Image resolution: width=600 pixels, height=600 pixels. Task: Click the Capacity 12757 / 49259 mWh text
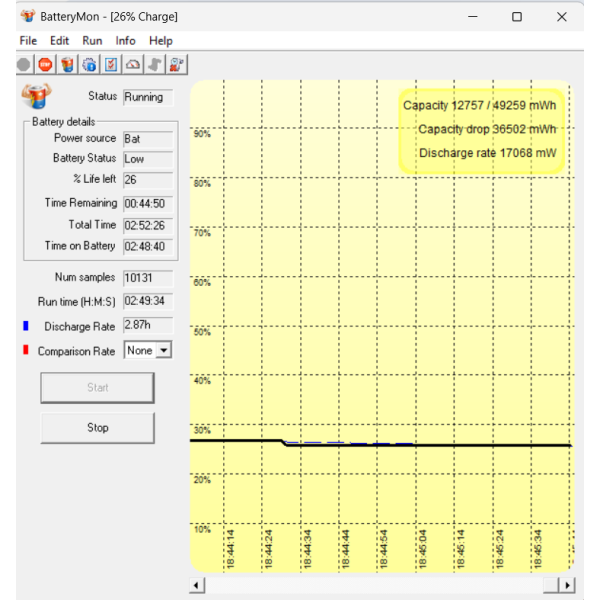(479, 105)
